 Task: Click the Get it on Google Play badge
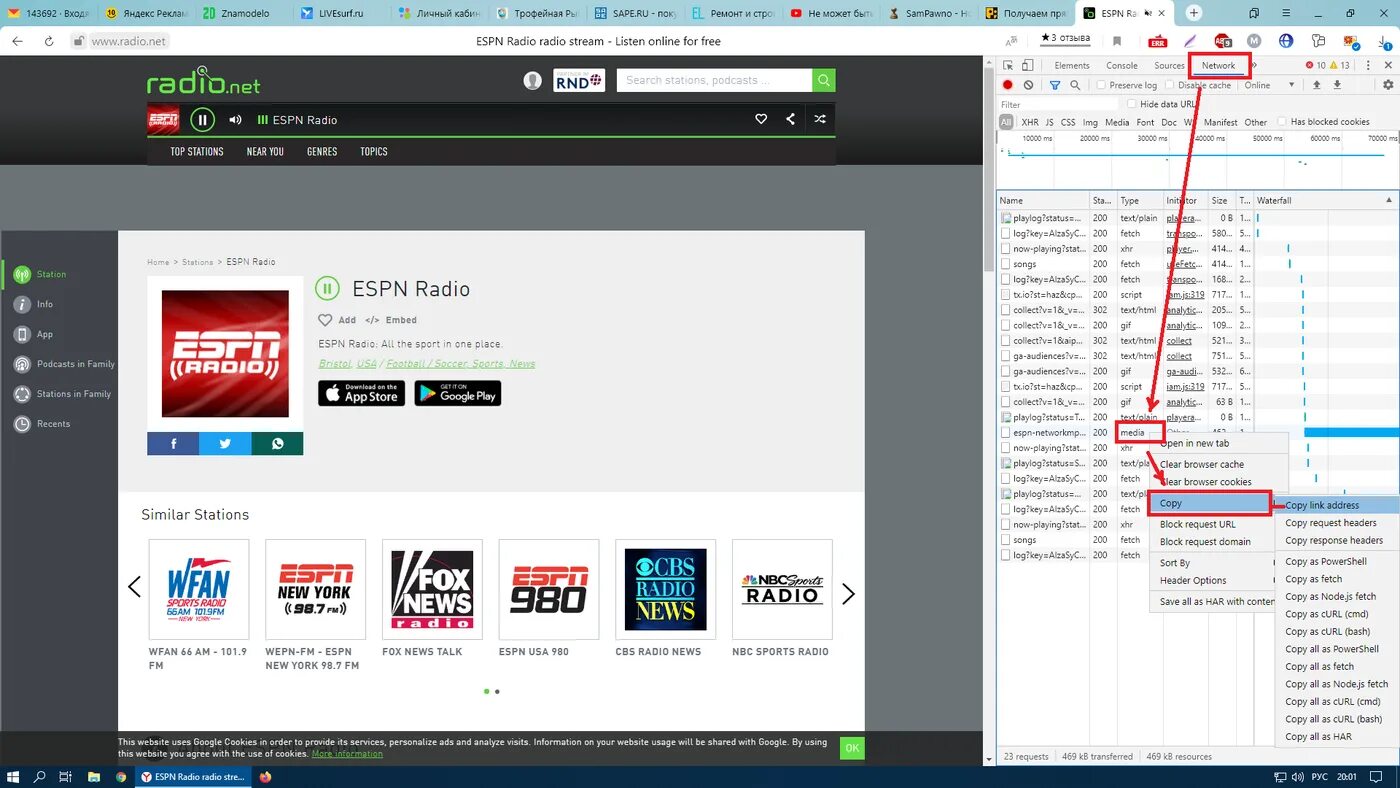pyautogui.click(x=458, y=394)
